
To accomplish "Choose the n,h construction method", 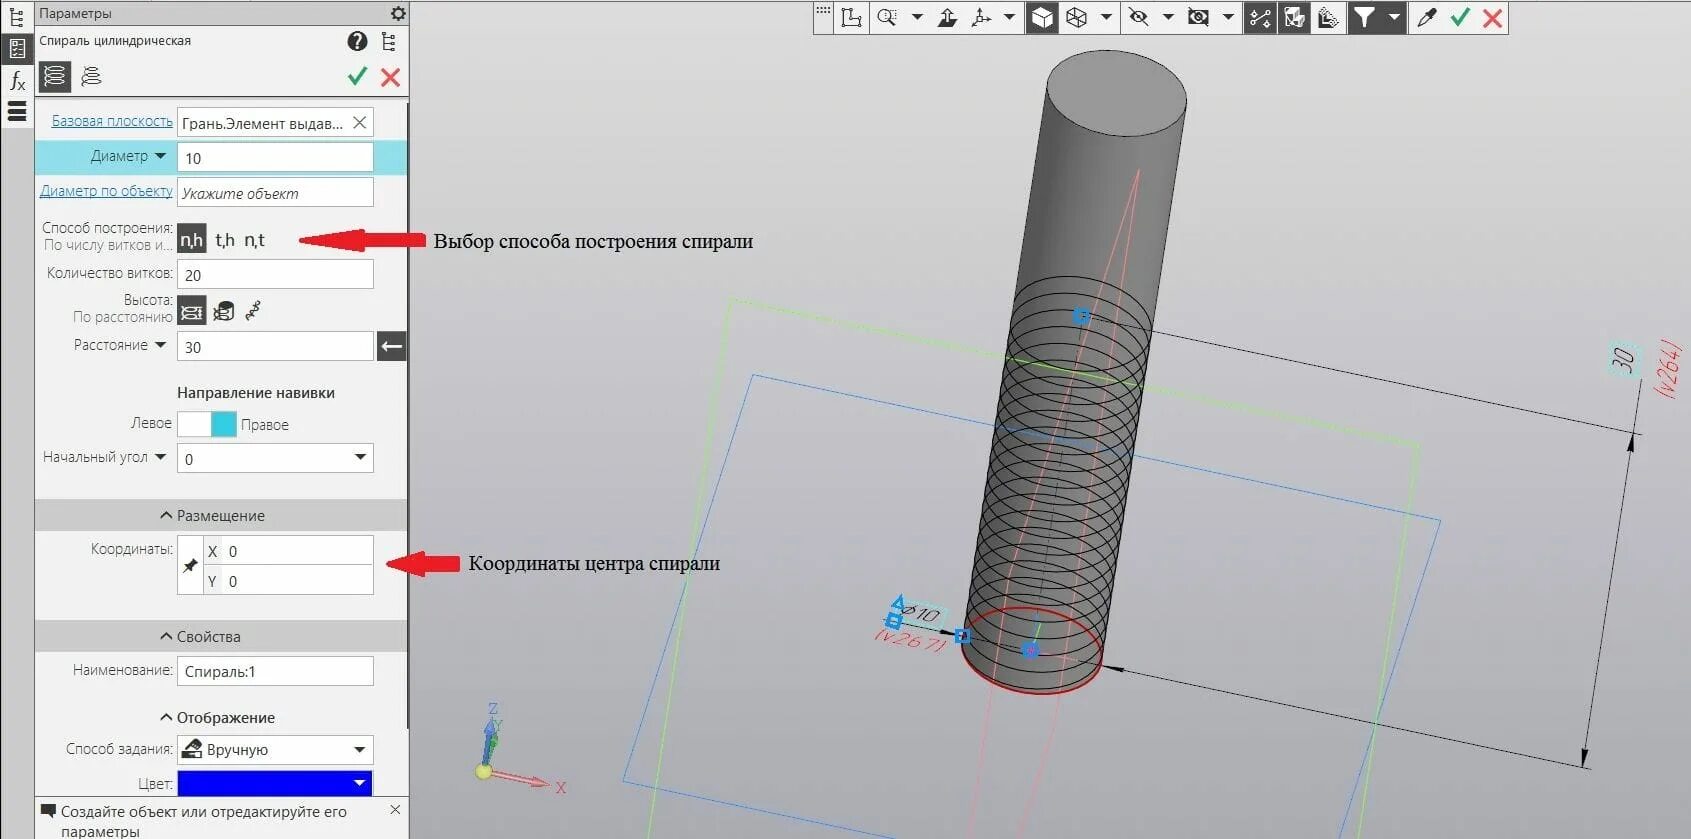I will (x=191, y=240).
